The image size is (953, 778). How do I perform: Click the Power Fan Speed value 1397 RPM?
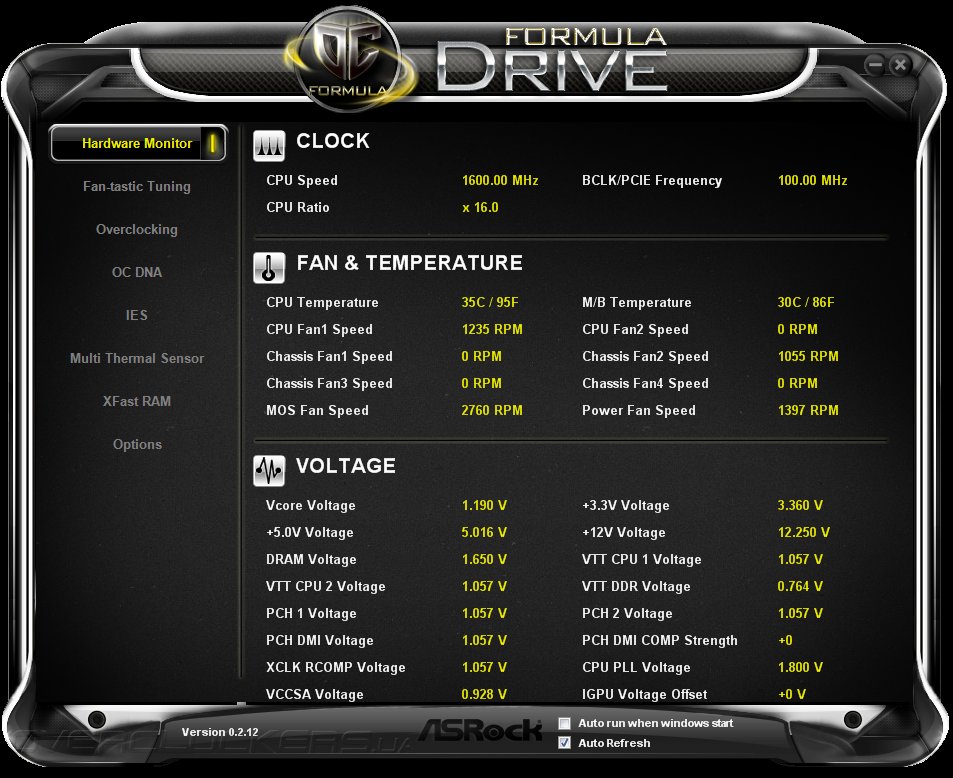point(808,411)
